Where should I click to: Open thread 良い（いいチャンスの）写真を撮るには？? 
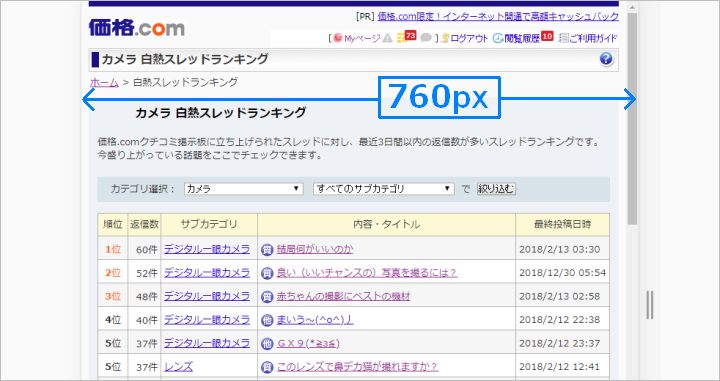click(x=367, y=273)
